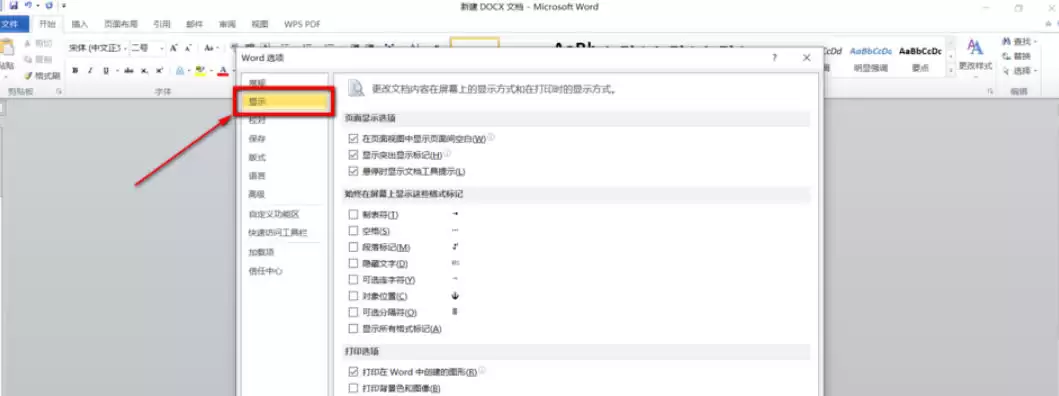The image size is (1059, 396).
Task: Click the Bold formatting icon
Action: 75,70
